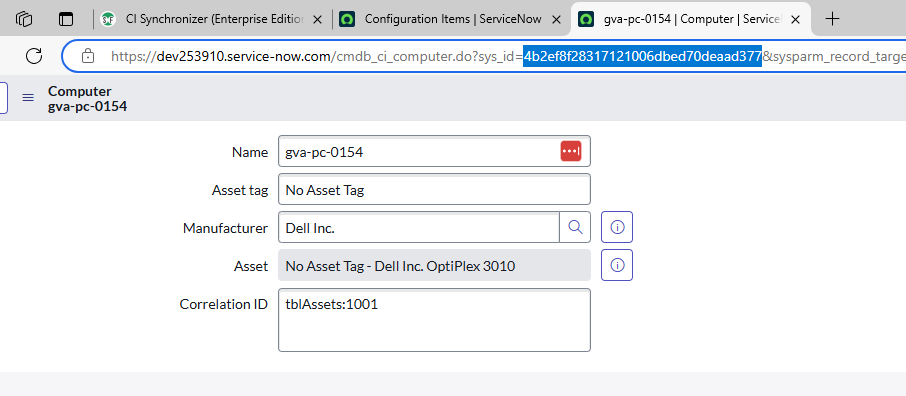Click the read-only Asset field
Screen dimensions: 906x396
(x=434, y=265)
